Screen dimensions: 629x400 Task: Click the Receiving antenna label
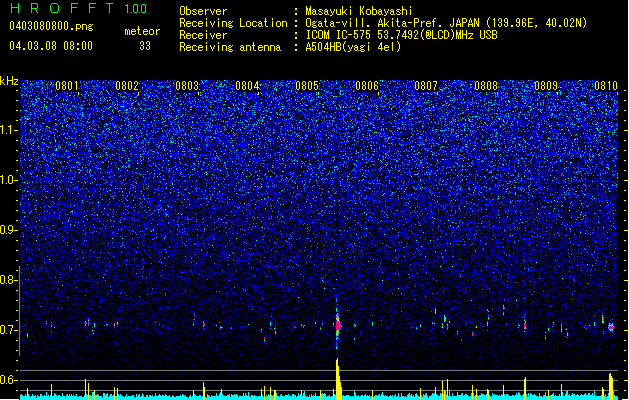[x=230, y=47]
